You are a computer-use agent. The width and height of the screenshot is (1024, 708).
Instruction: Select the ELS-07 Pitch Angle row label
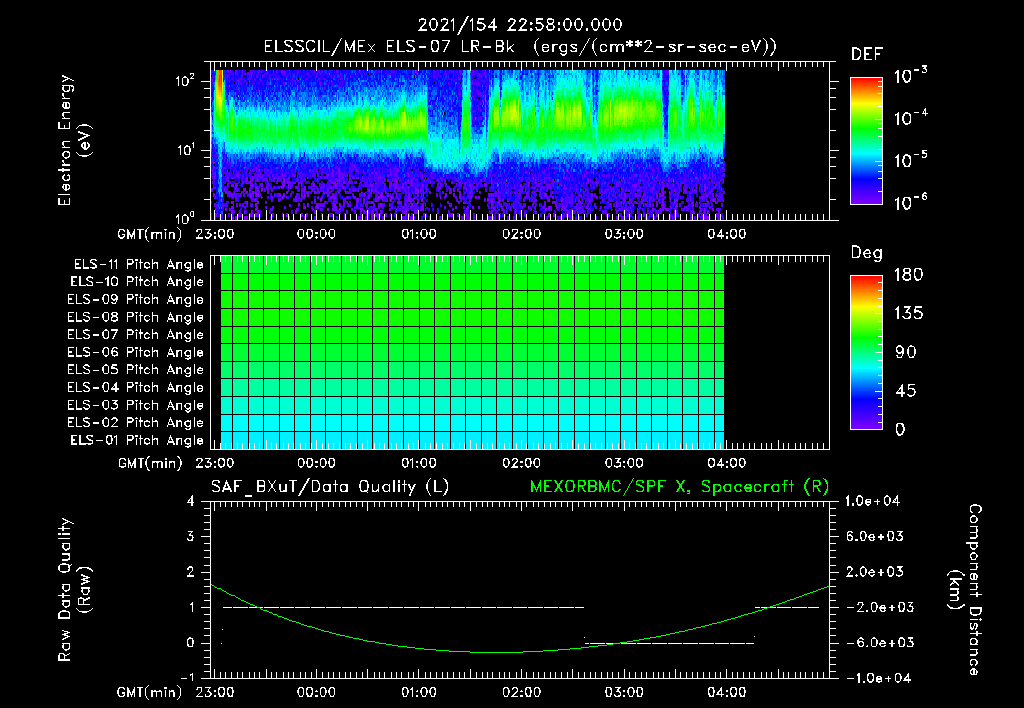(x=136, y=334)
